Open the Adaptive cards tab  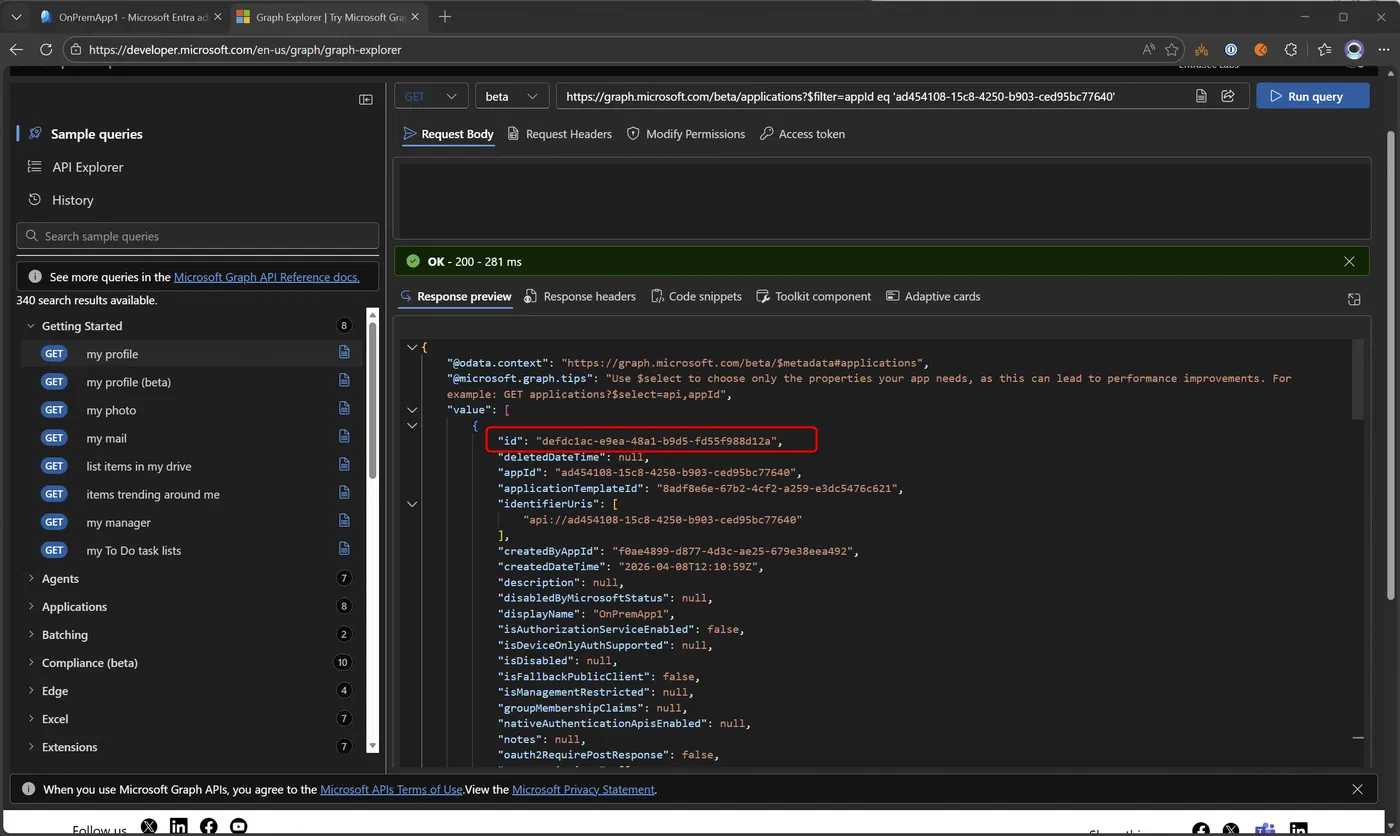[933, 296]
